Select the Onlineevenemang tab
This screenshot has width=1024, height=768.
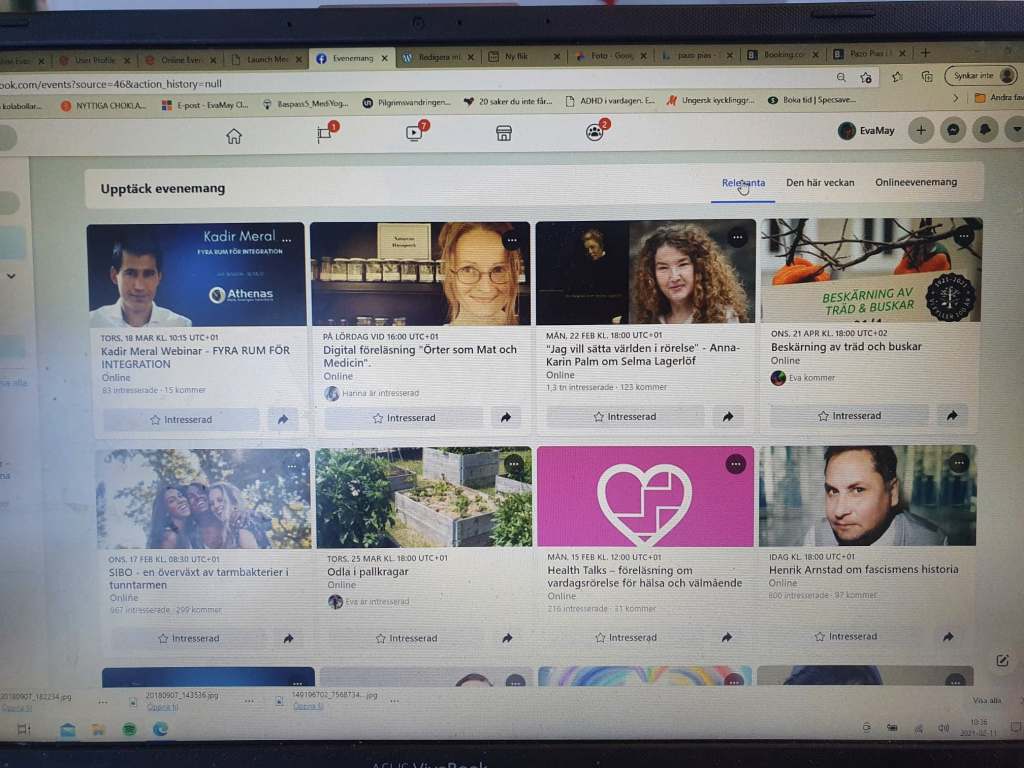point(916,182)
